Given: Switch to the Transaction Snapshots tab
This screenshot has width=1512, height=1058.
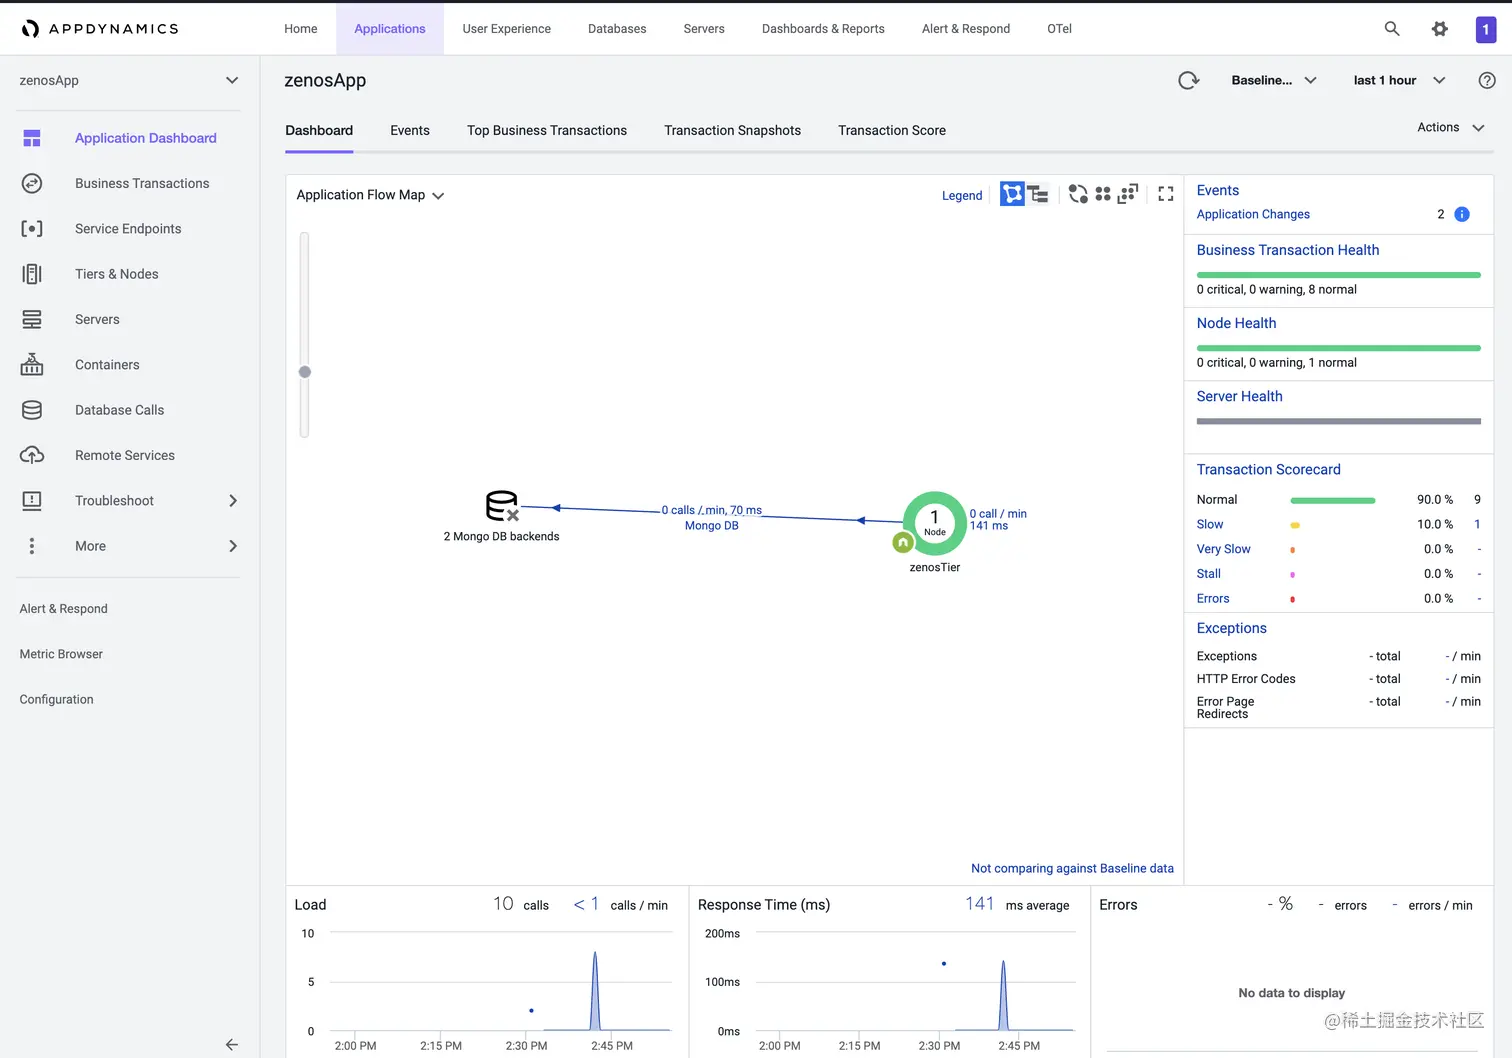Looking at the screenshot, I should click(732, 130).
